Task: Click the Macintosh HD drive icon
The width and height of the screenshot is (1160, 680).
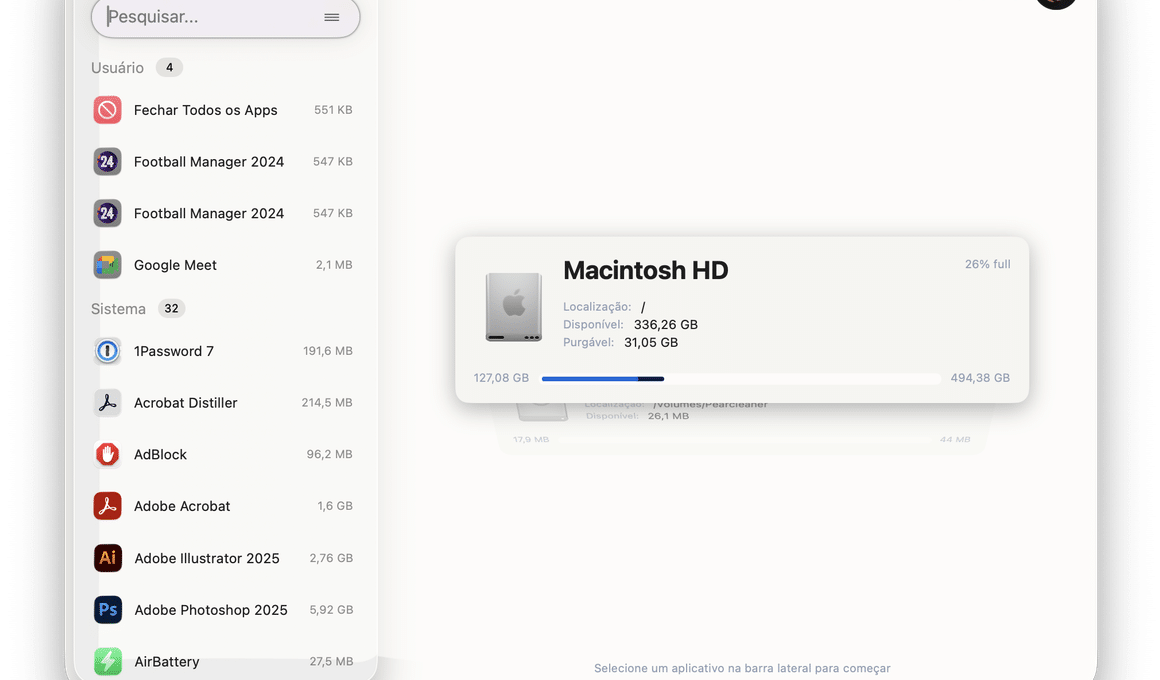Action: coord(513,306)
